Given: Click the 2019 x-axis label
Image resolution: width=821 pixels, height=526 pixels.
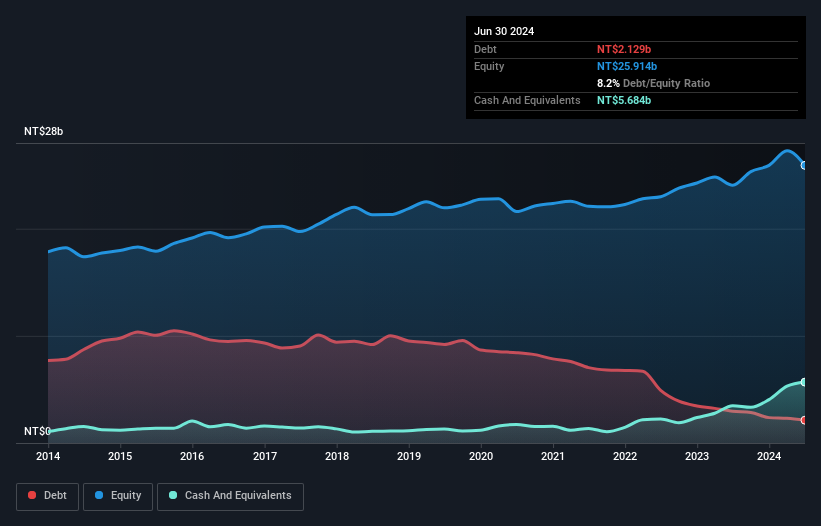Looking at the screenshot, I should click(x=409, y=456).
